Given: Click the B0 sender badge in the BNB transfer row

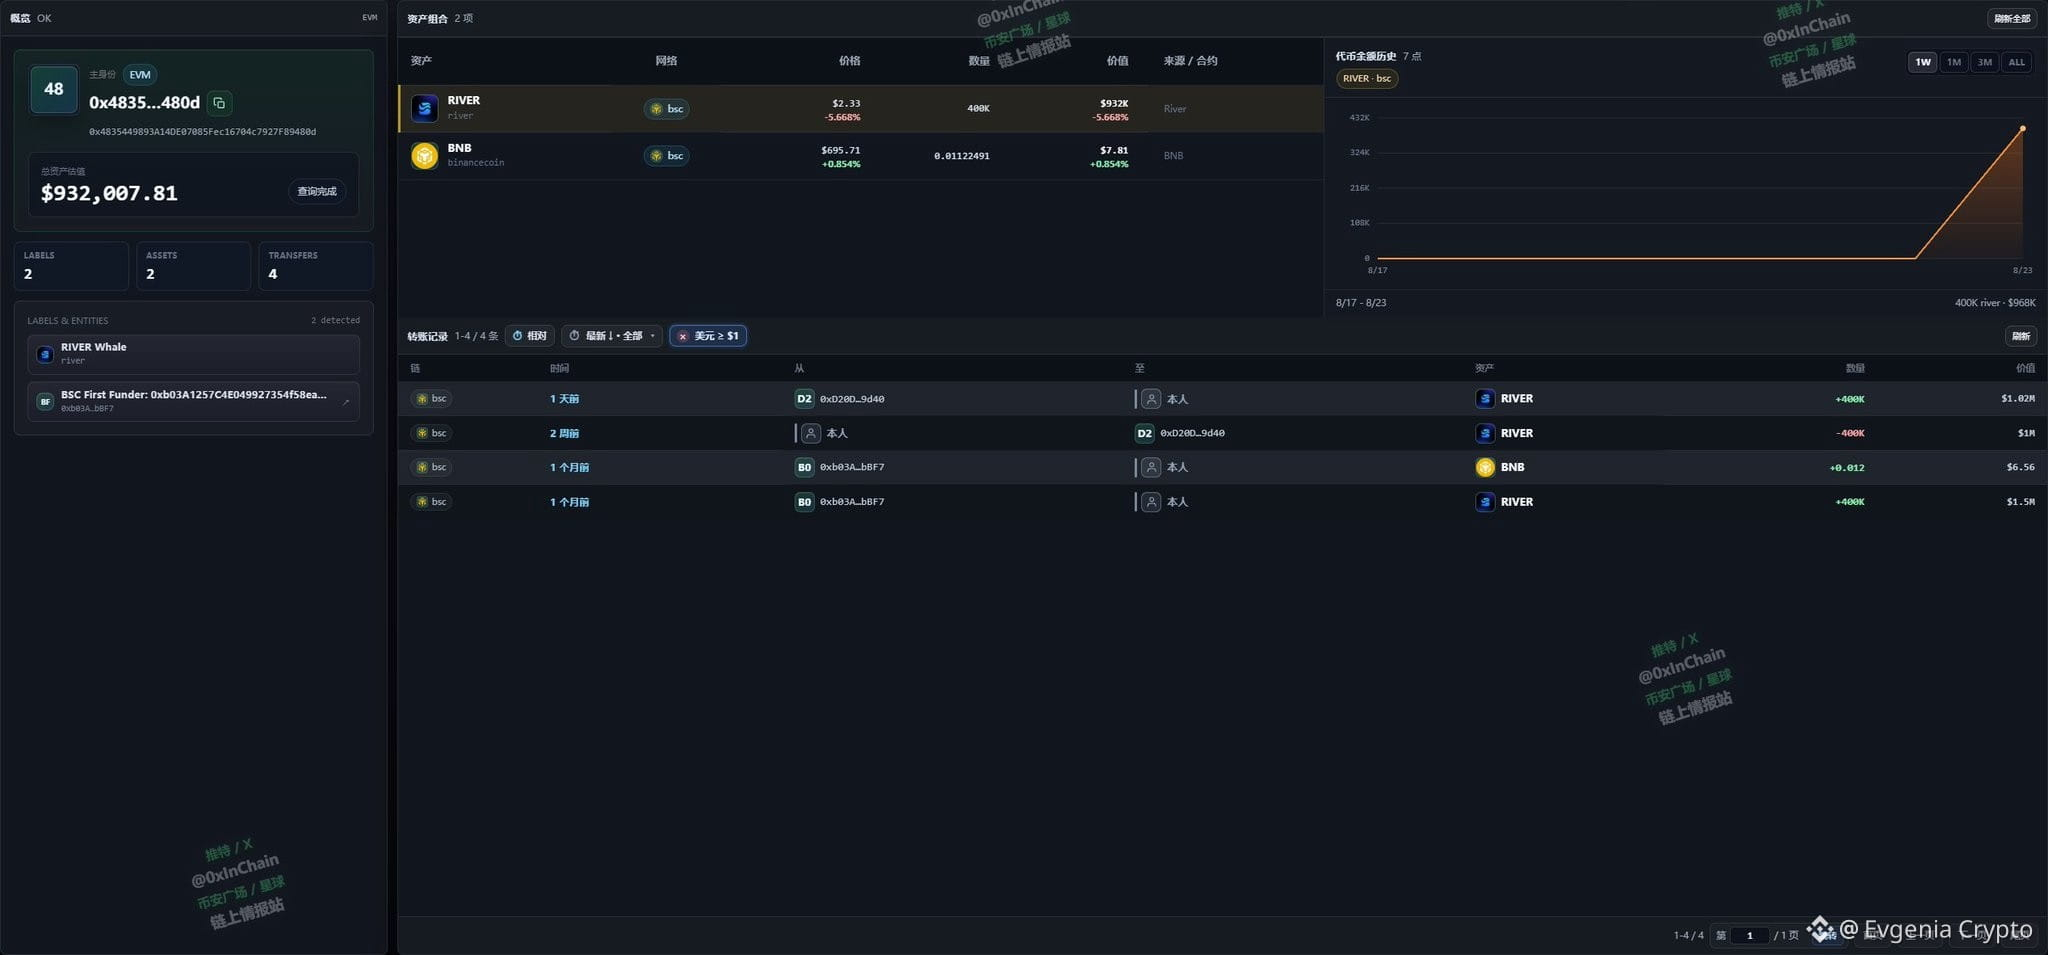Looking at the screenshot, I should click(804, 467).
